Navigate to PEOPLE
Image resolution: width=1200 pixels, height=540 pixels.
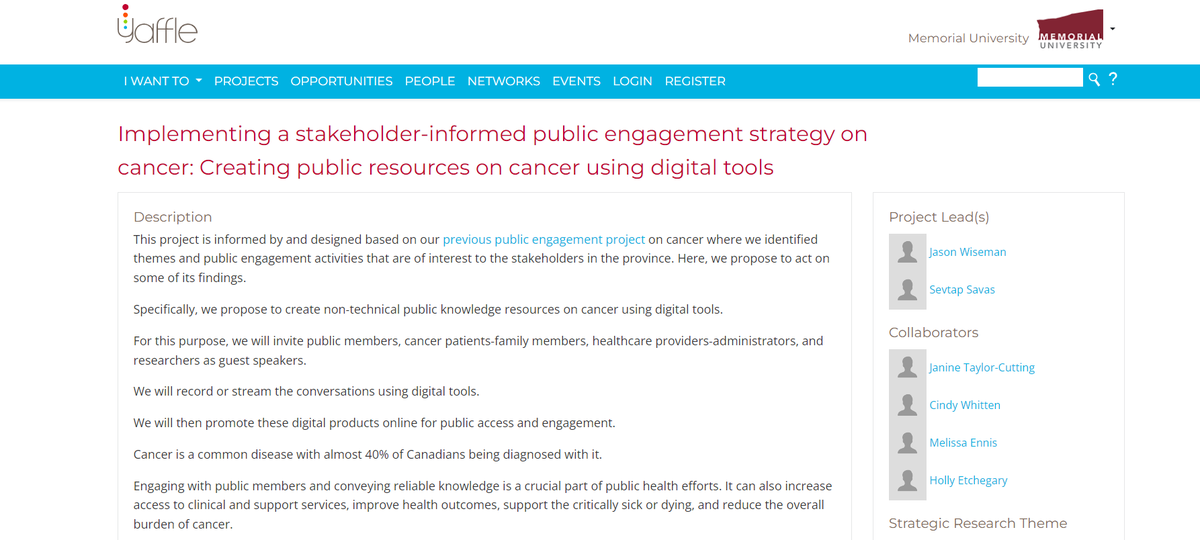click(x=430, y=81)
